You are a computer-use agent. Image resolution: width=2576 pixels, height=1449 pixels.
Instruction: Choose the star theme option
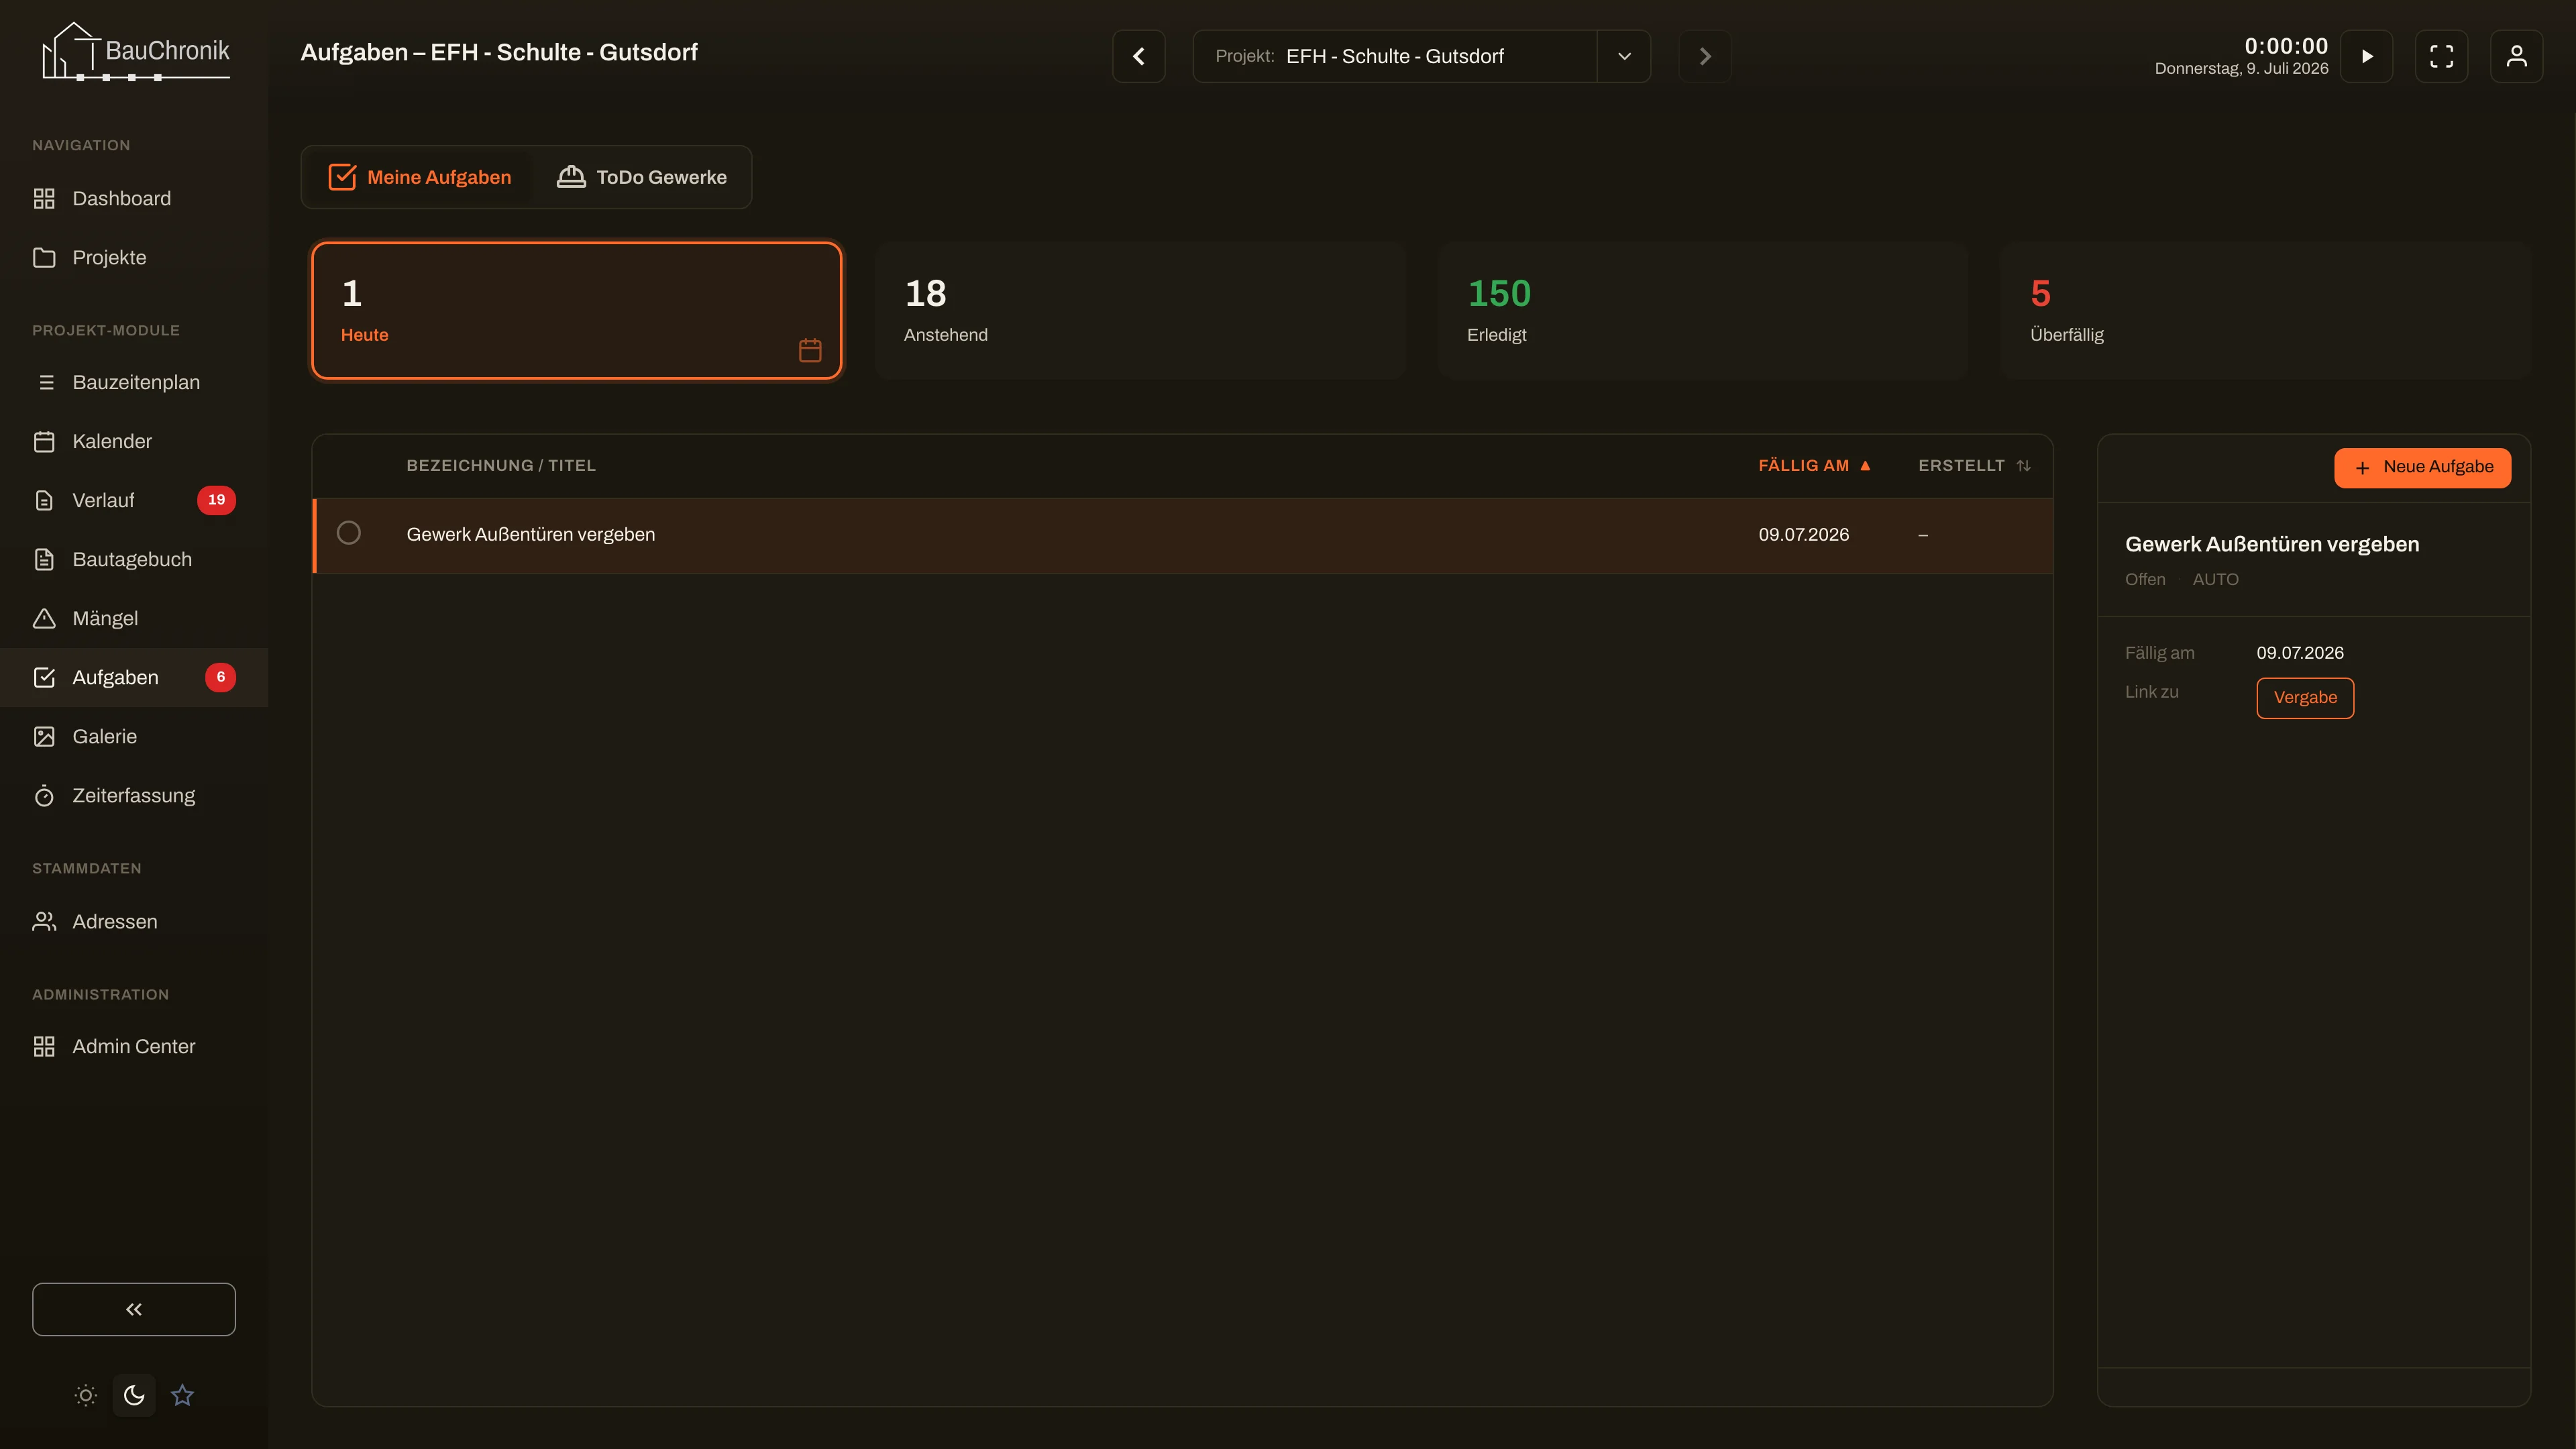coord(182,1395)
